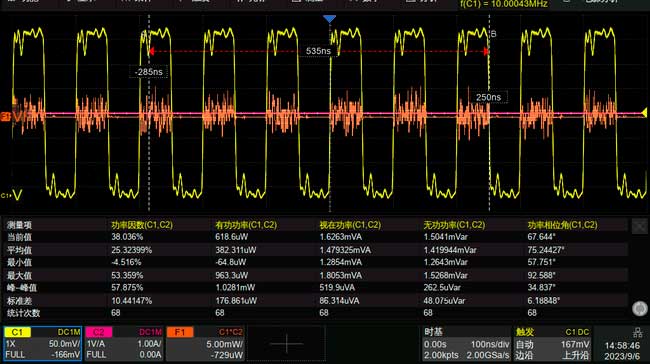650x364 pixels.
Task: Click the network status icon
Action: click(638, 332)
